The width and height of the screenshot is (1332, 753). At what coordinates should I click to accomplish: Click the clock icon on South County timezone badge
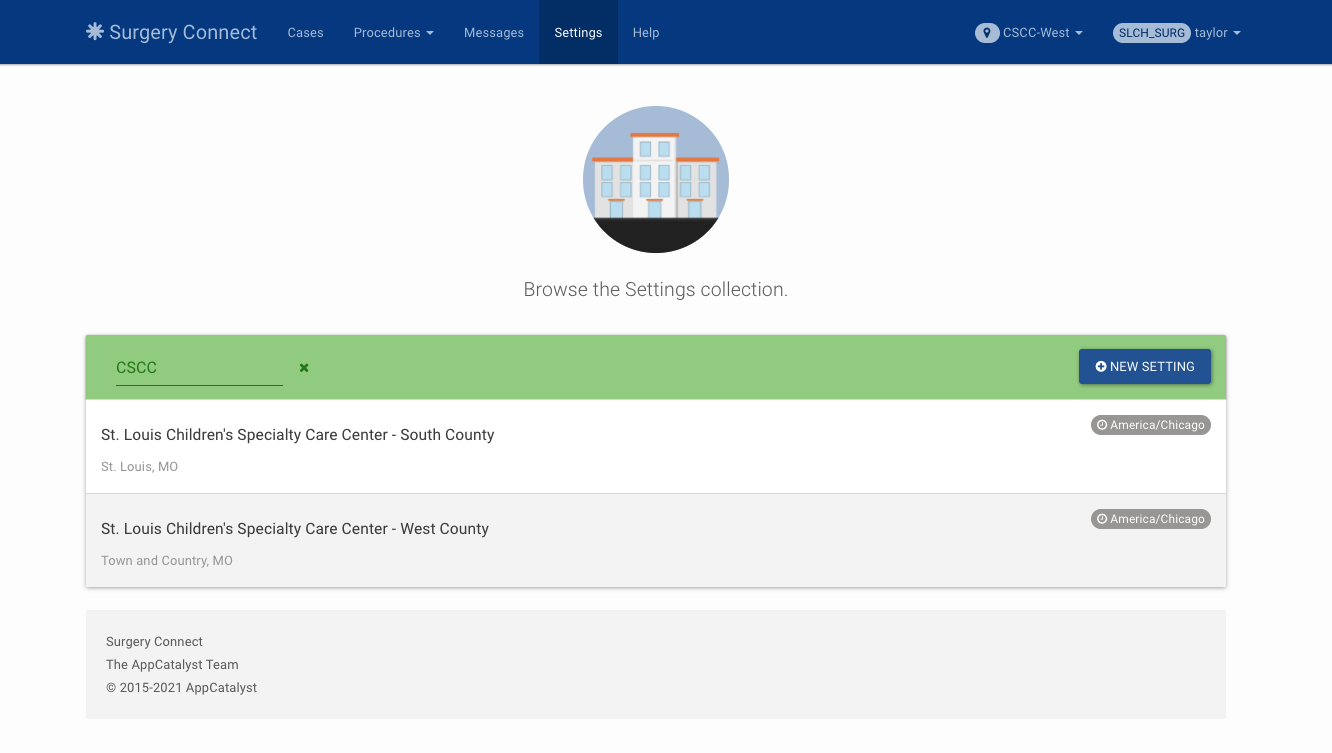1101,424
